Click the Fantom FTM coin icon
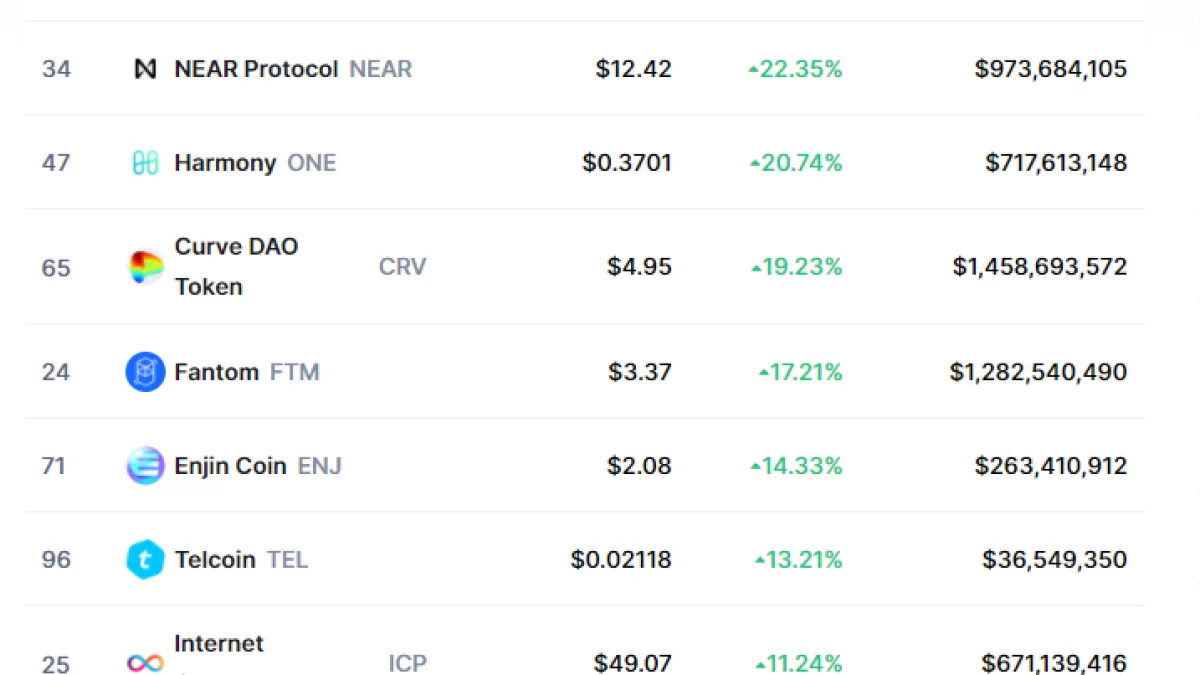1200x675 pixels. [145, 372]
